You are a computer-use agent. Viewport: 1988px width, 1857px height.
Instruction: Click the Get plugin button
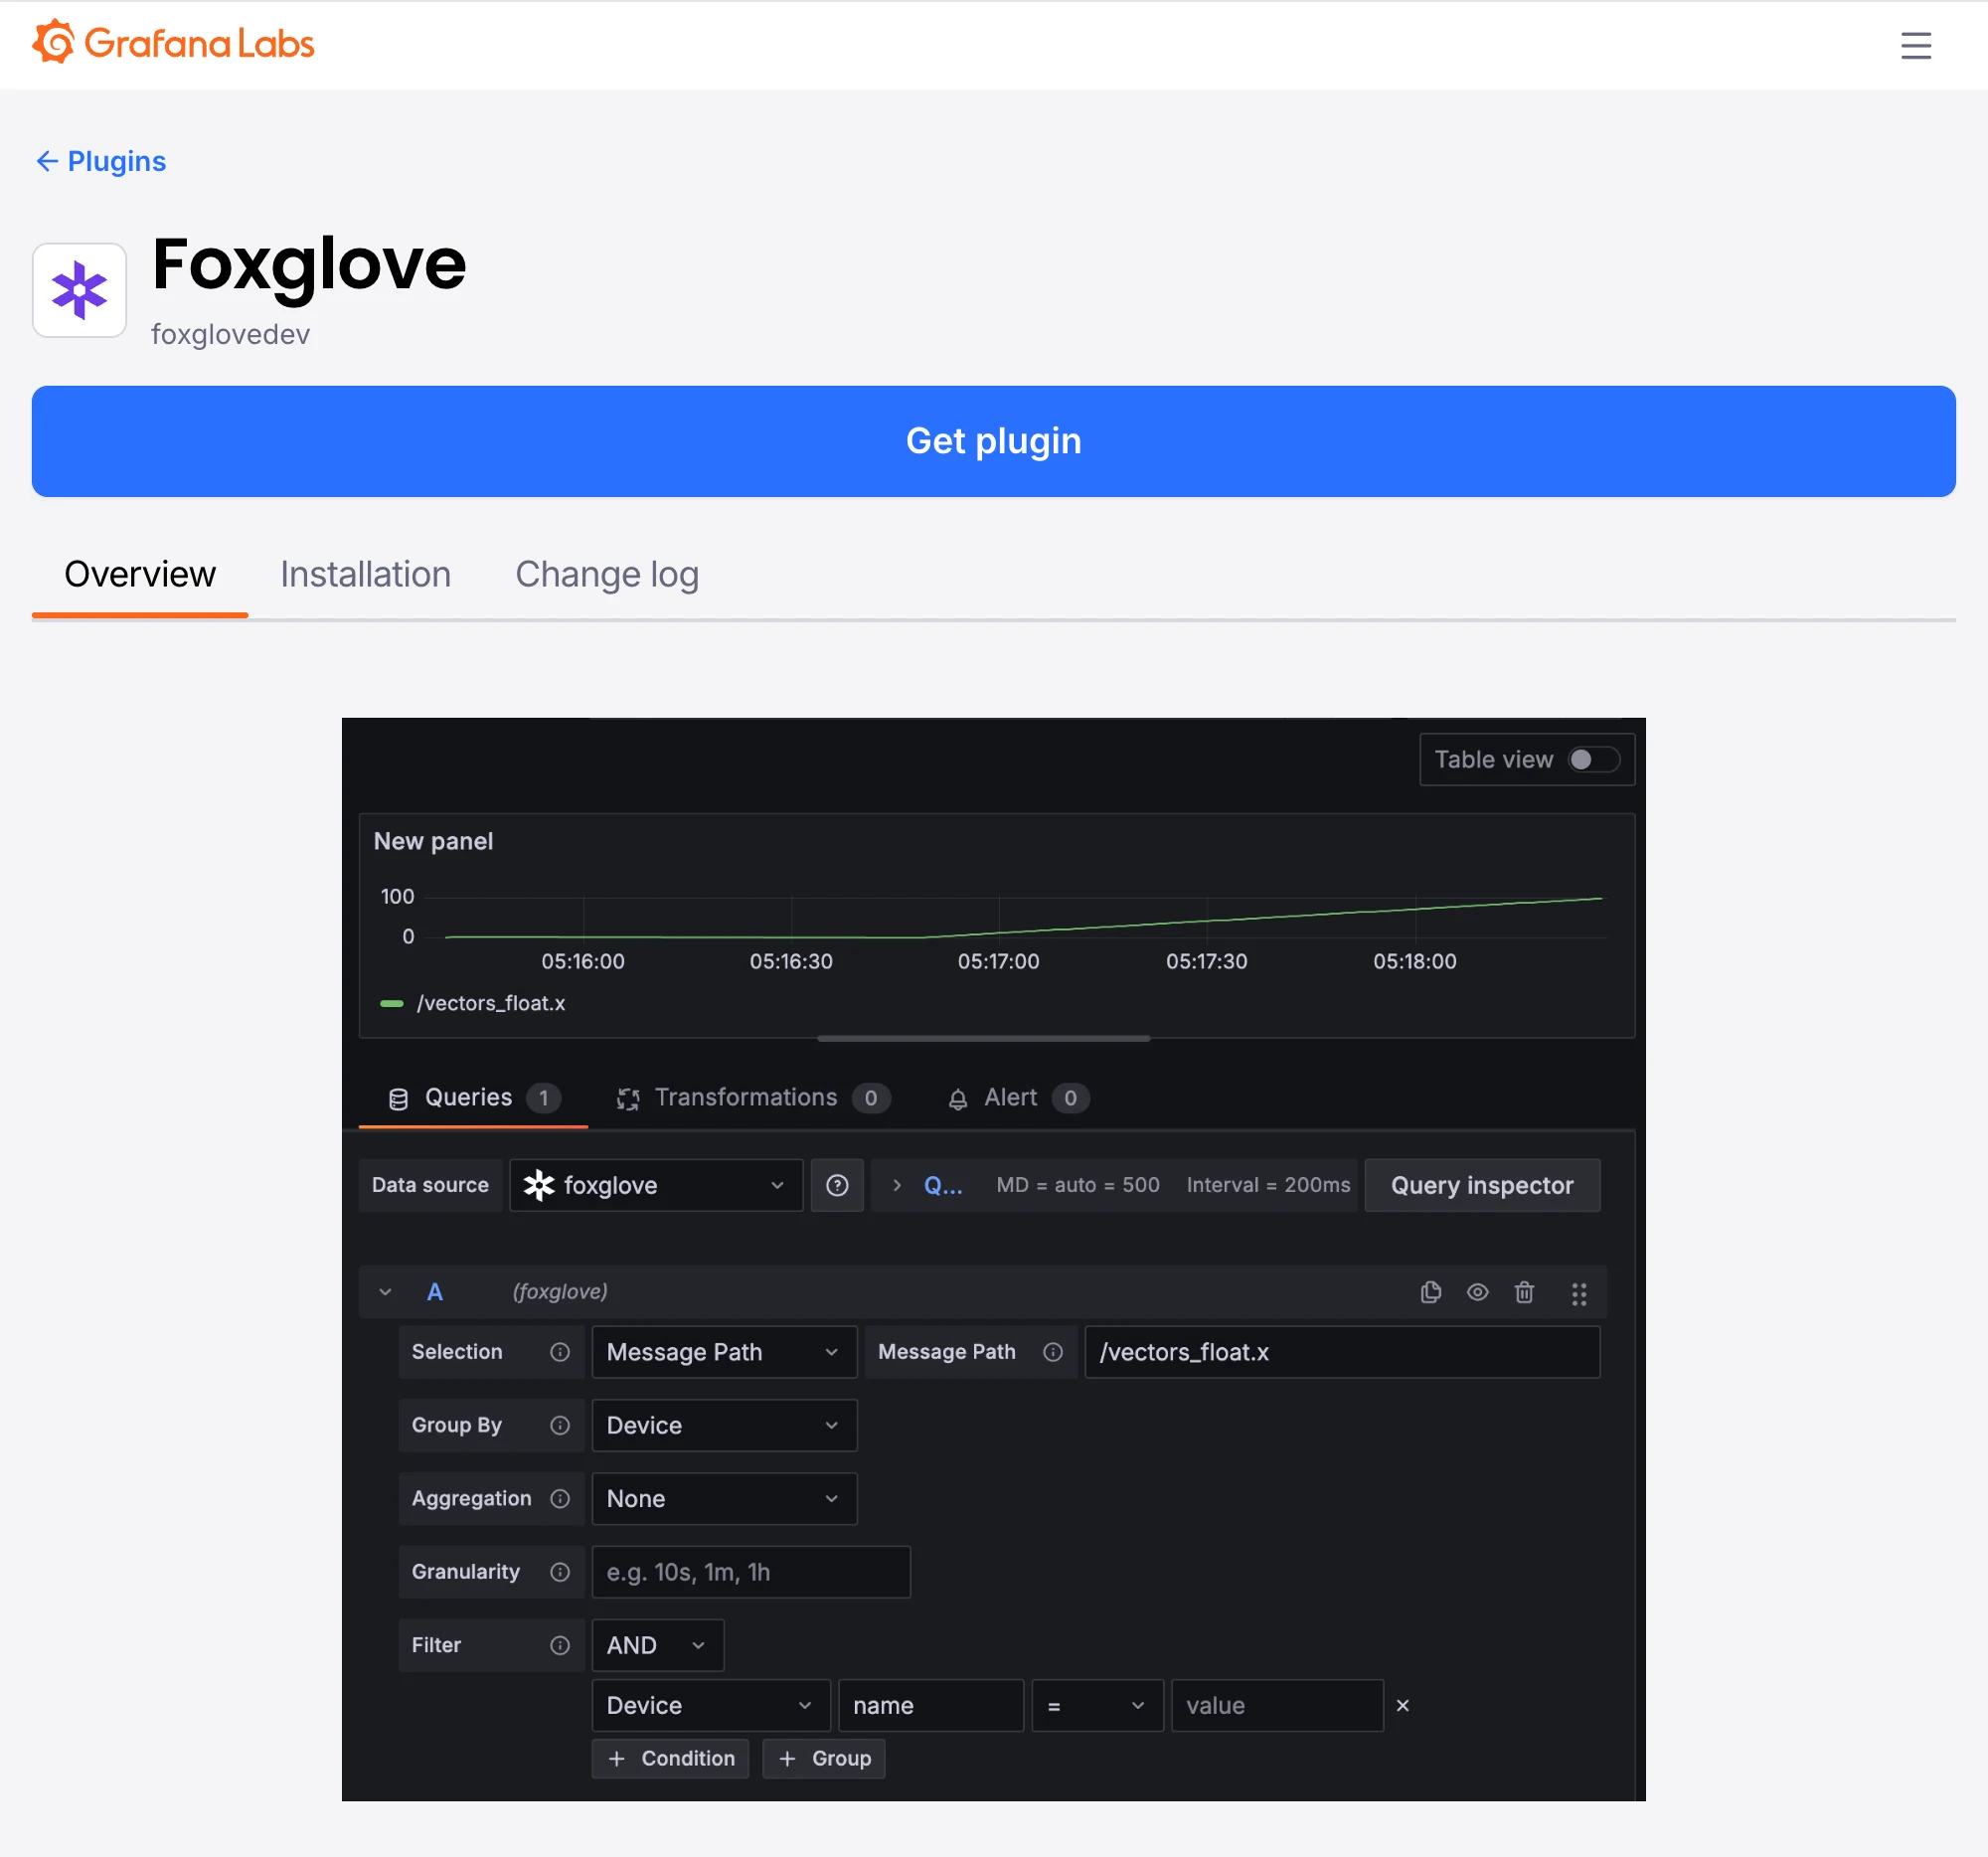pyautogui.click(x=993, y=441)
